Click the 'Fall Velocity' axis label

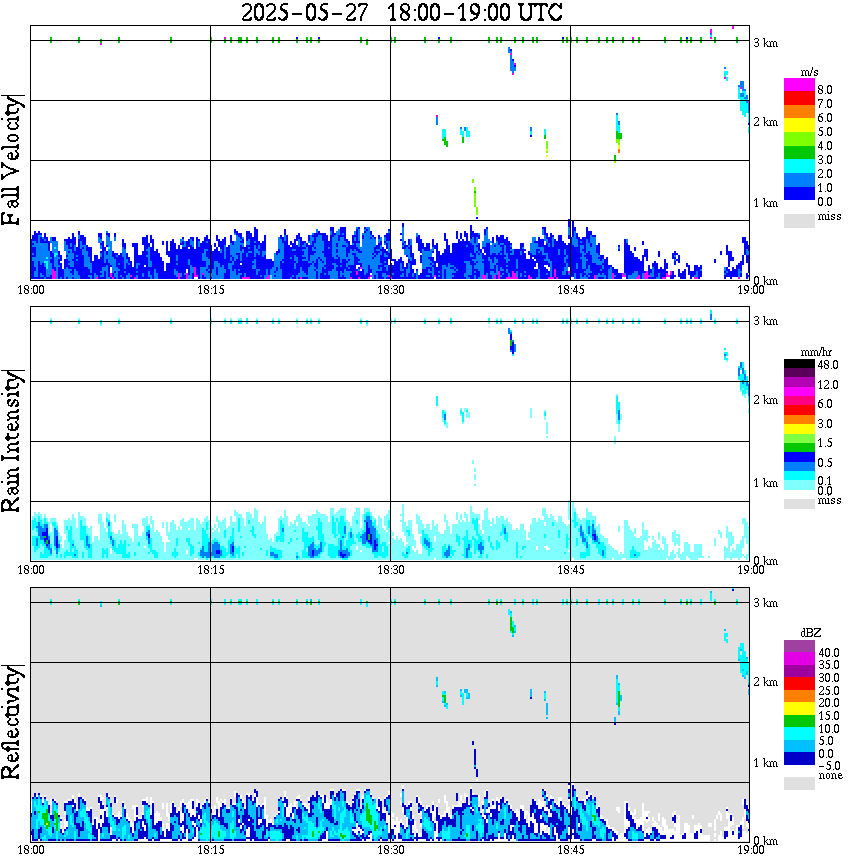pos(12,160)
